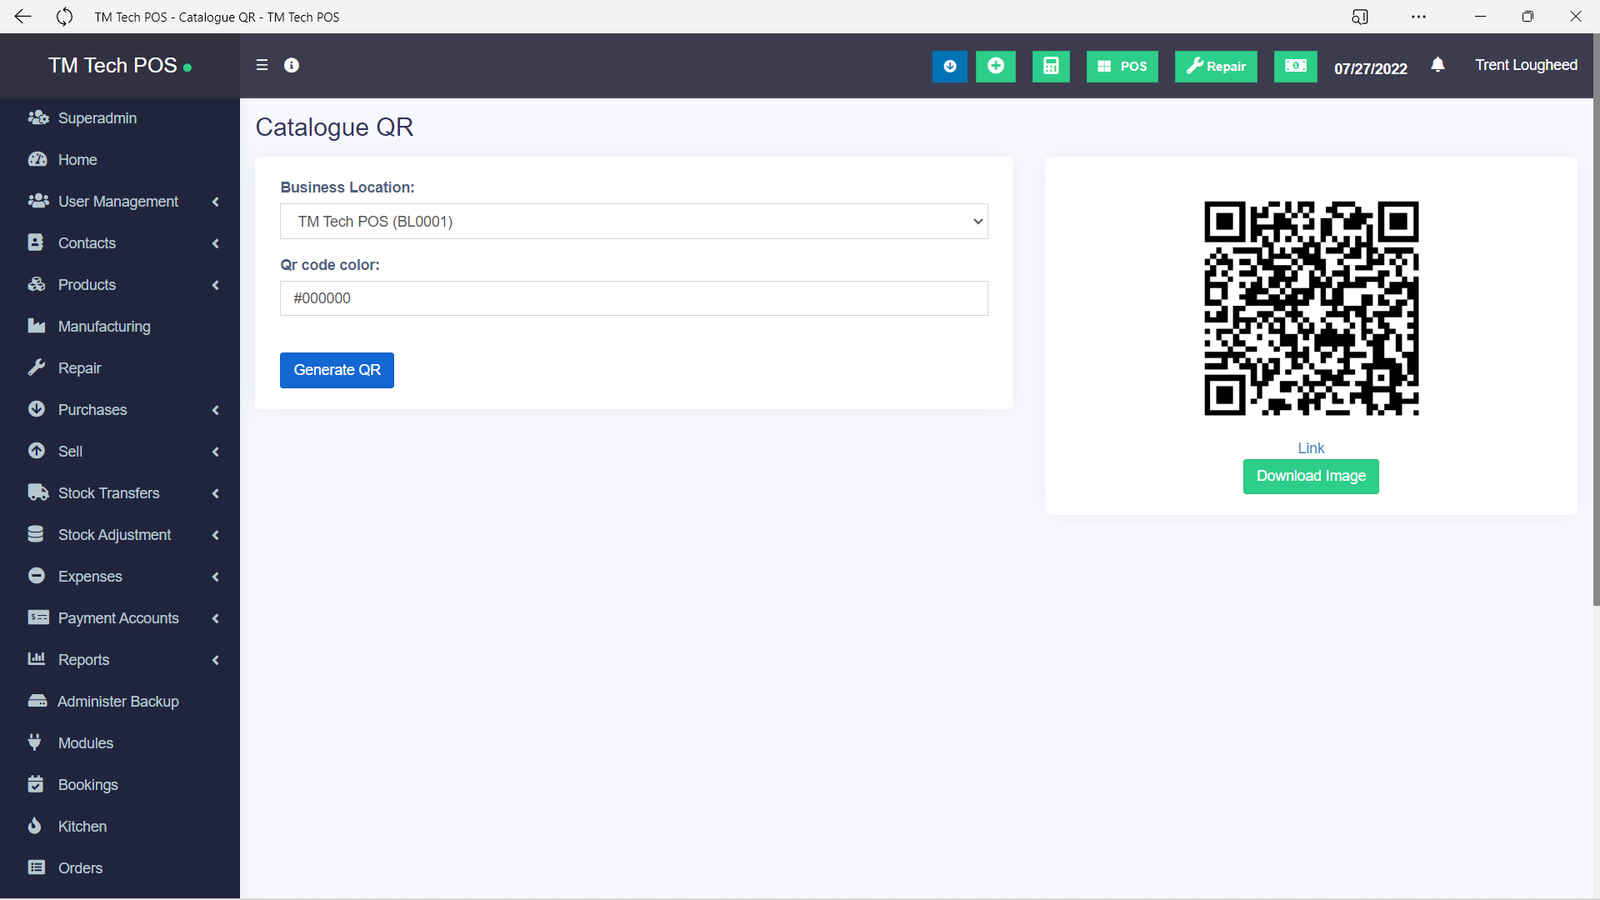Viewport: 1600px width, 900px height.
Task: Expand the Products sidebar submenu
Action: (87, 285)
